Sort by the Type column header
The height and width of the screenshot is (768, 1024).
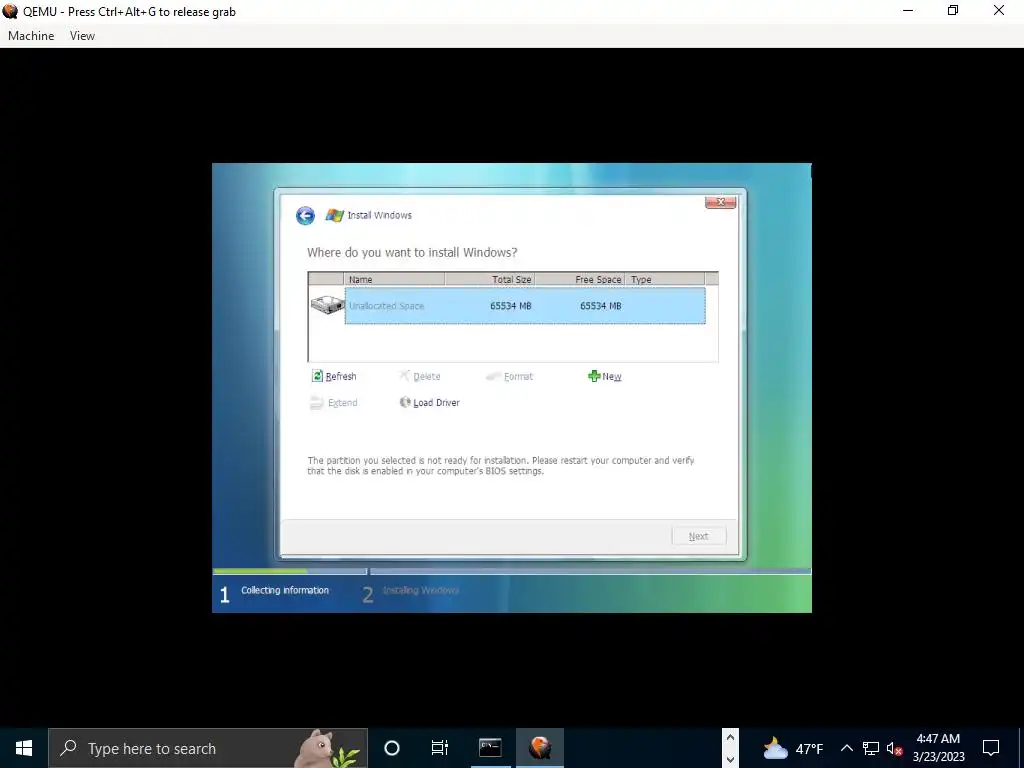665,280
